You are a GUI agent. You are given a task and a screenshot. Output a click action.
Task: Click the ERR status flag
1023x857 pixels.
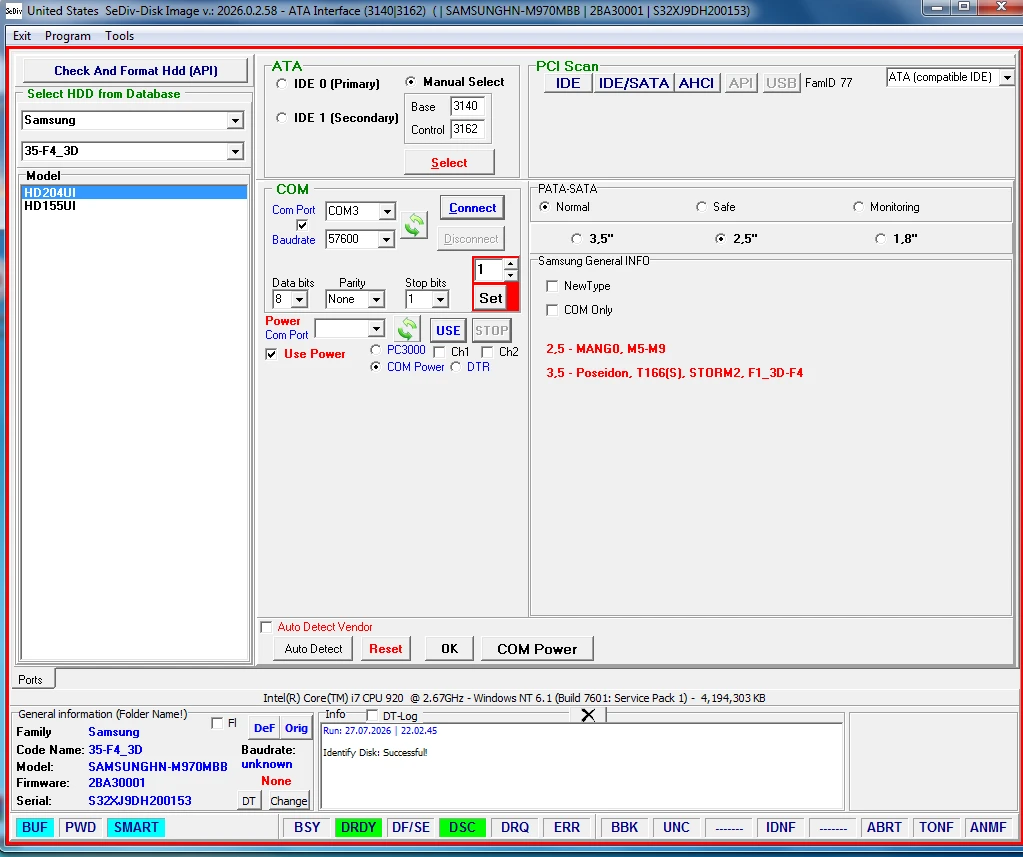tap(566, 827)
